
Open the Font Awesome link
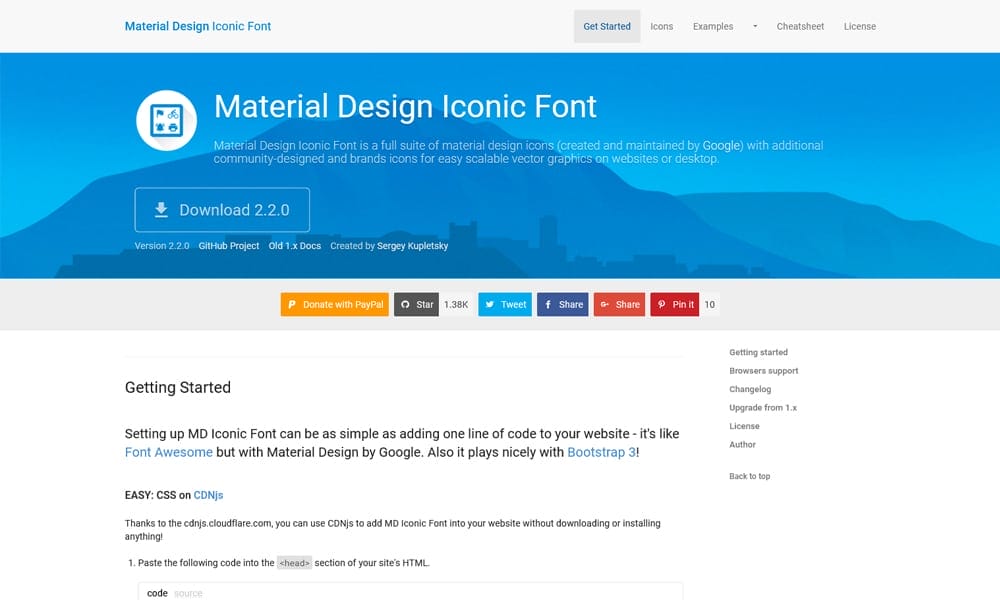click(x=168, y=452)
